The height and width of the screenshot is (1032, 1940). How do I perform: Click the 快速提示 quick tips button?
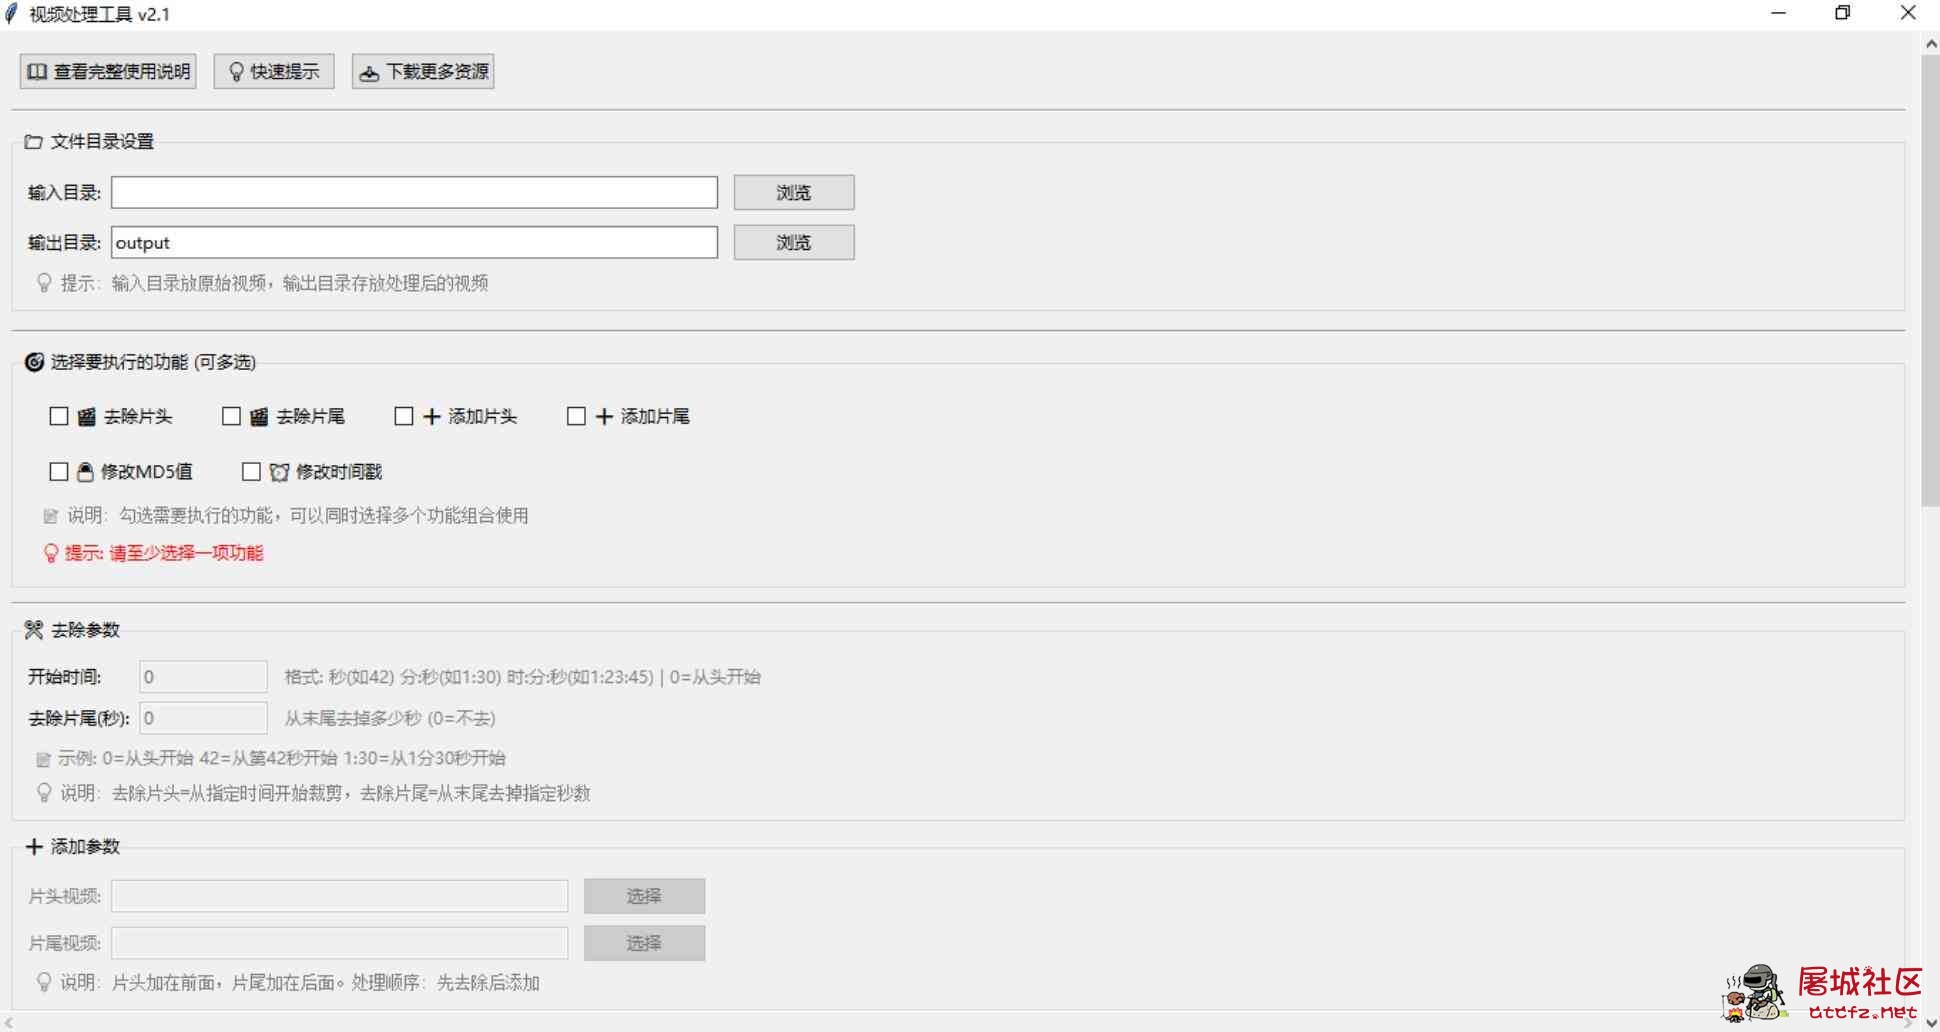[x=274, y=72]
